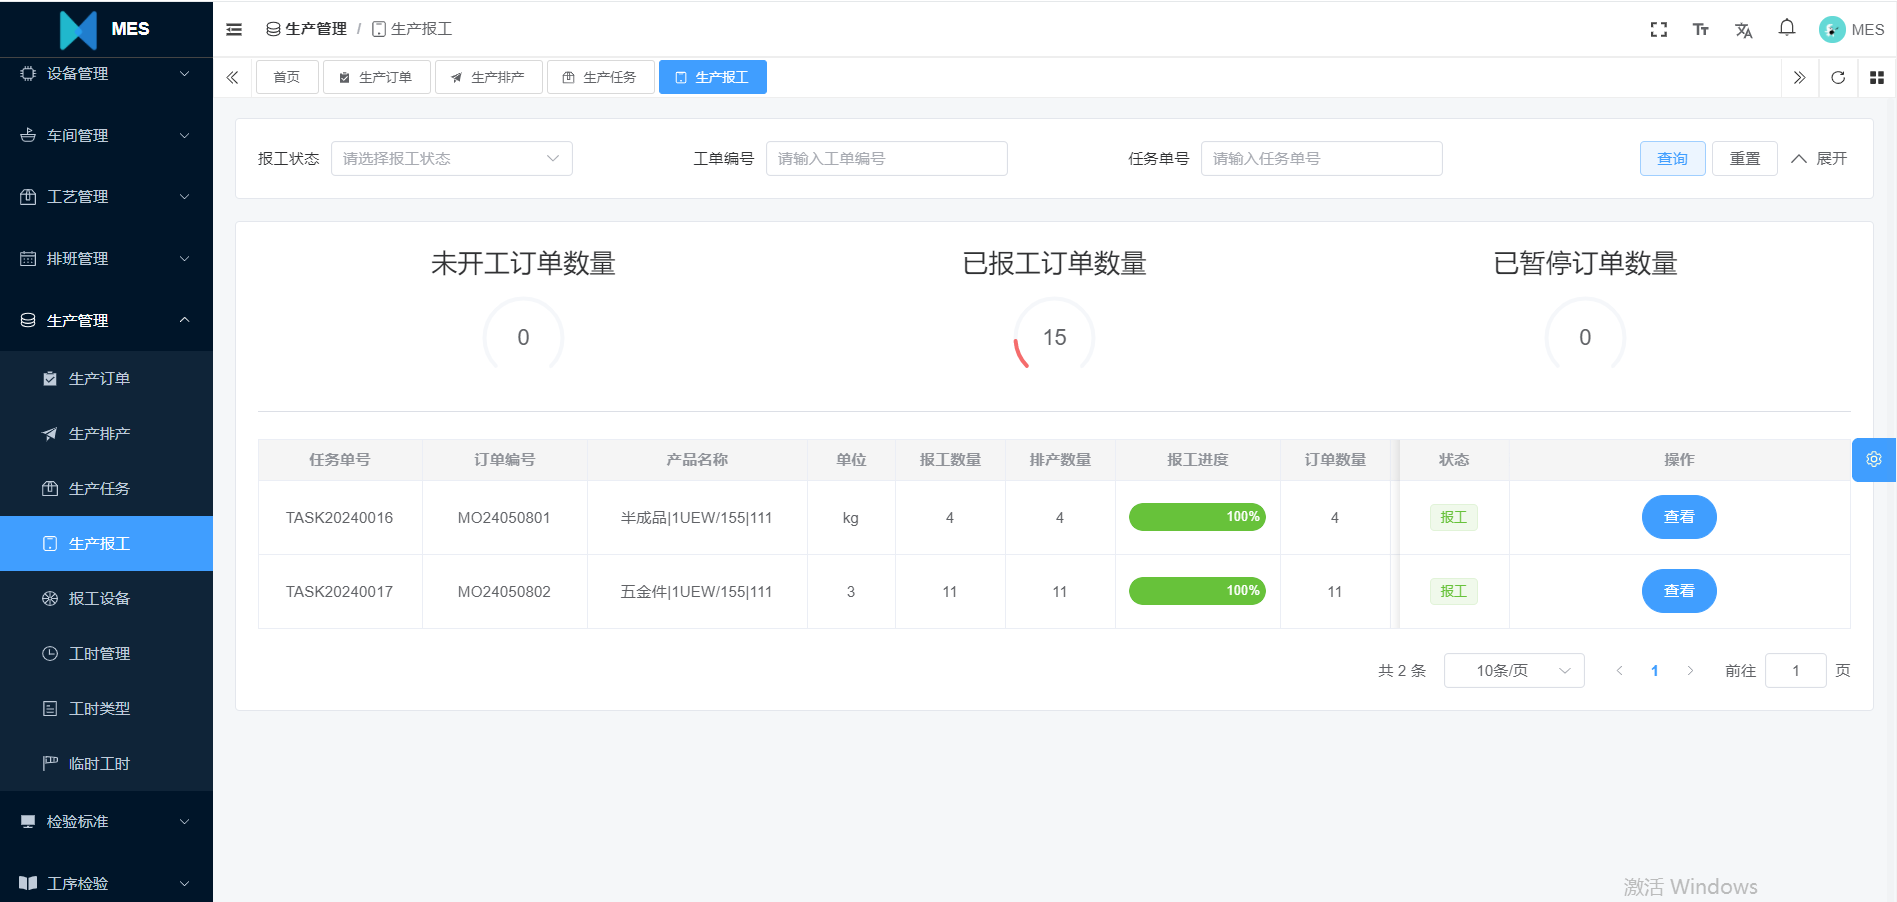
Task: Switch to the 生产任务 tab
Action: coord(600,77)
